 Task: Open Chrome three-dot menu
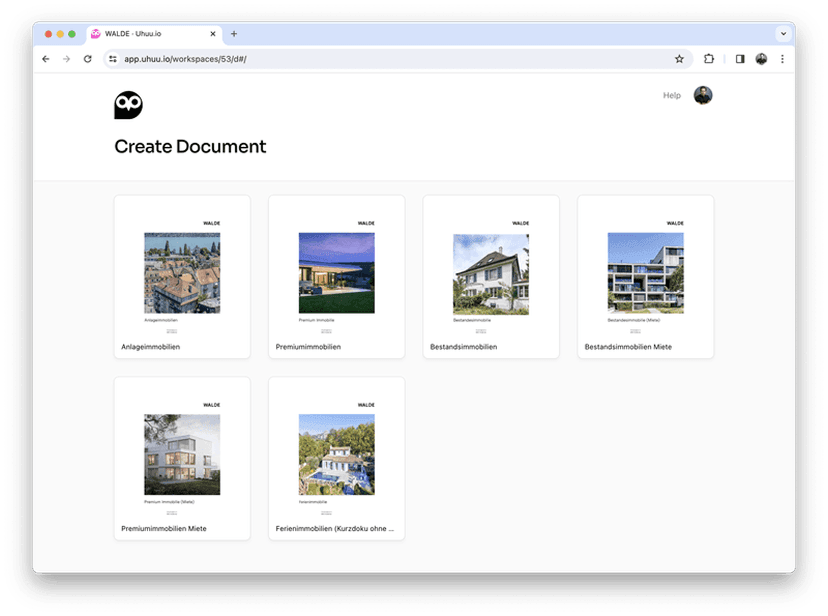click(x=782, y=59)
